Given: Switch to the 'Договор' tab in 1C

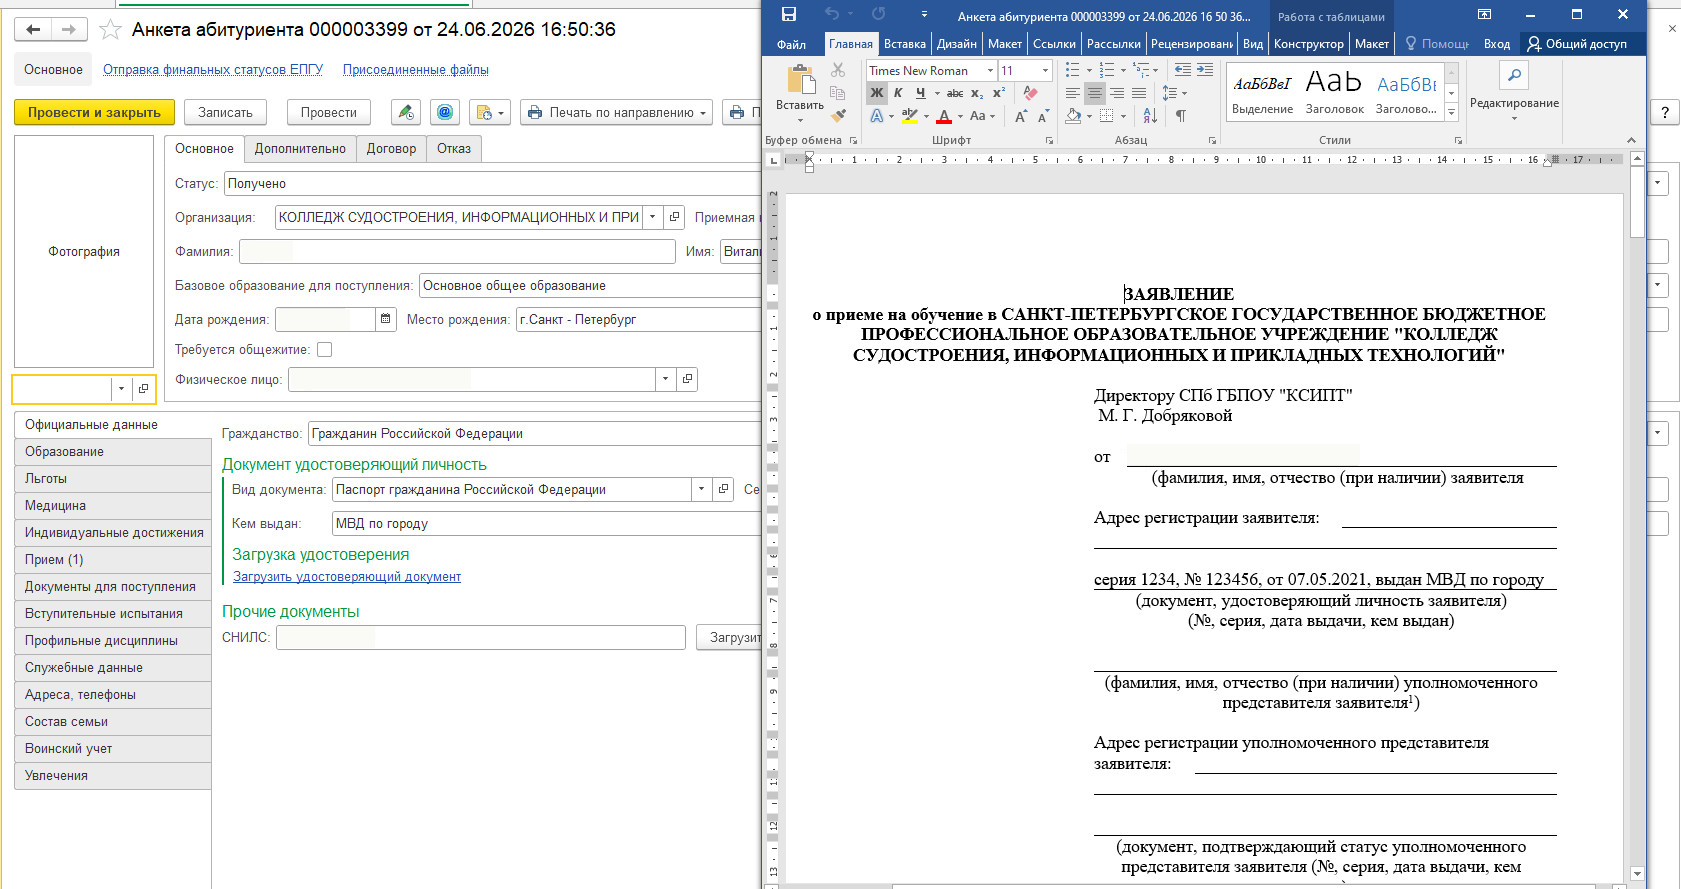Looking at the screenshot, I should coord(391,149).
